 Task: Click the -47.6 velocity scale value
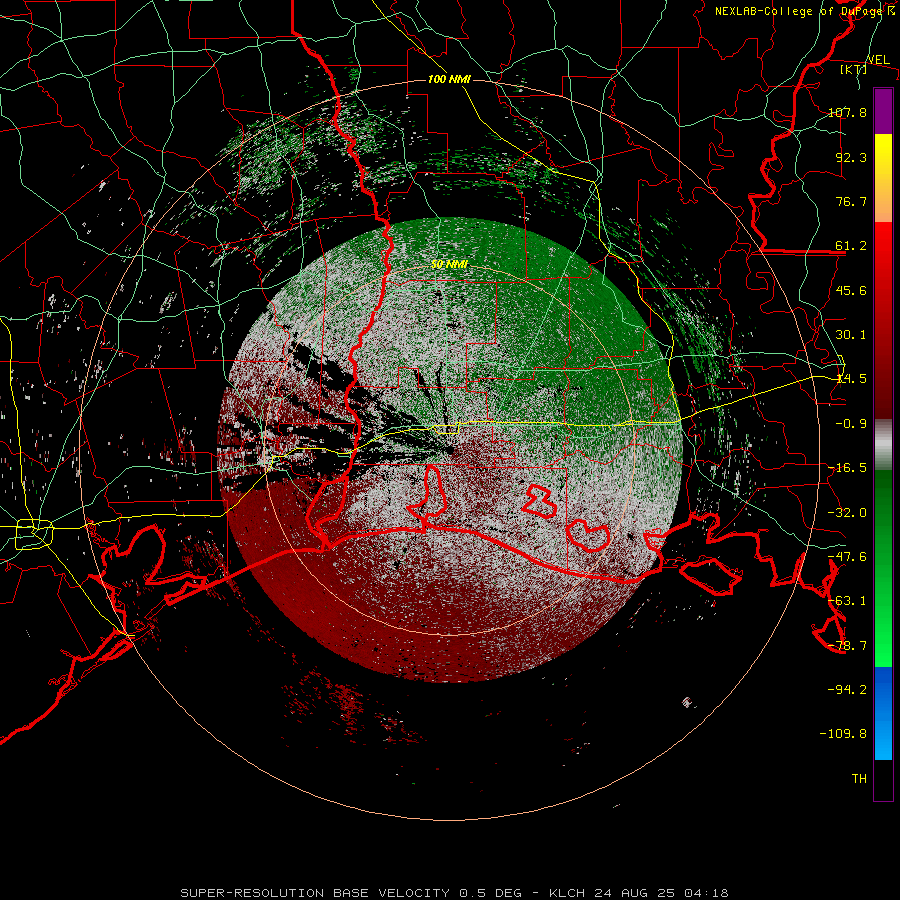coord(847,556)
